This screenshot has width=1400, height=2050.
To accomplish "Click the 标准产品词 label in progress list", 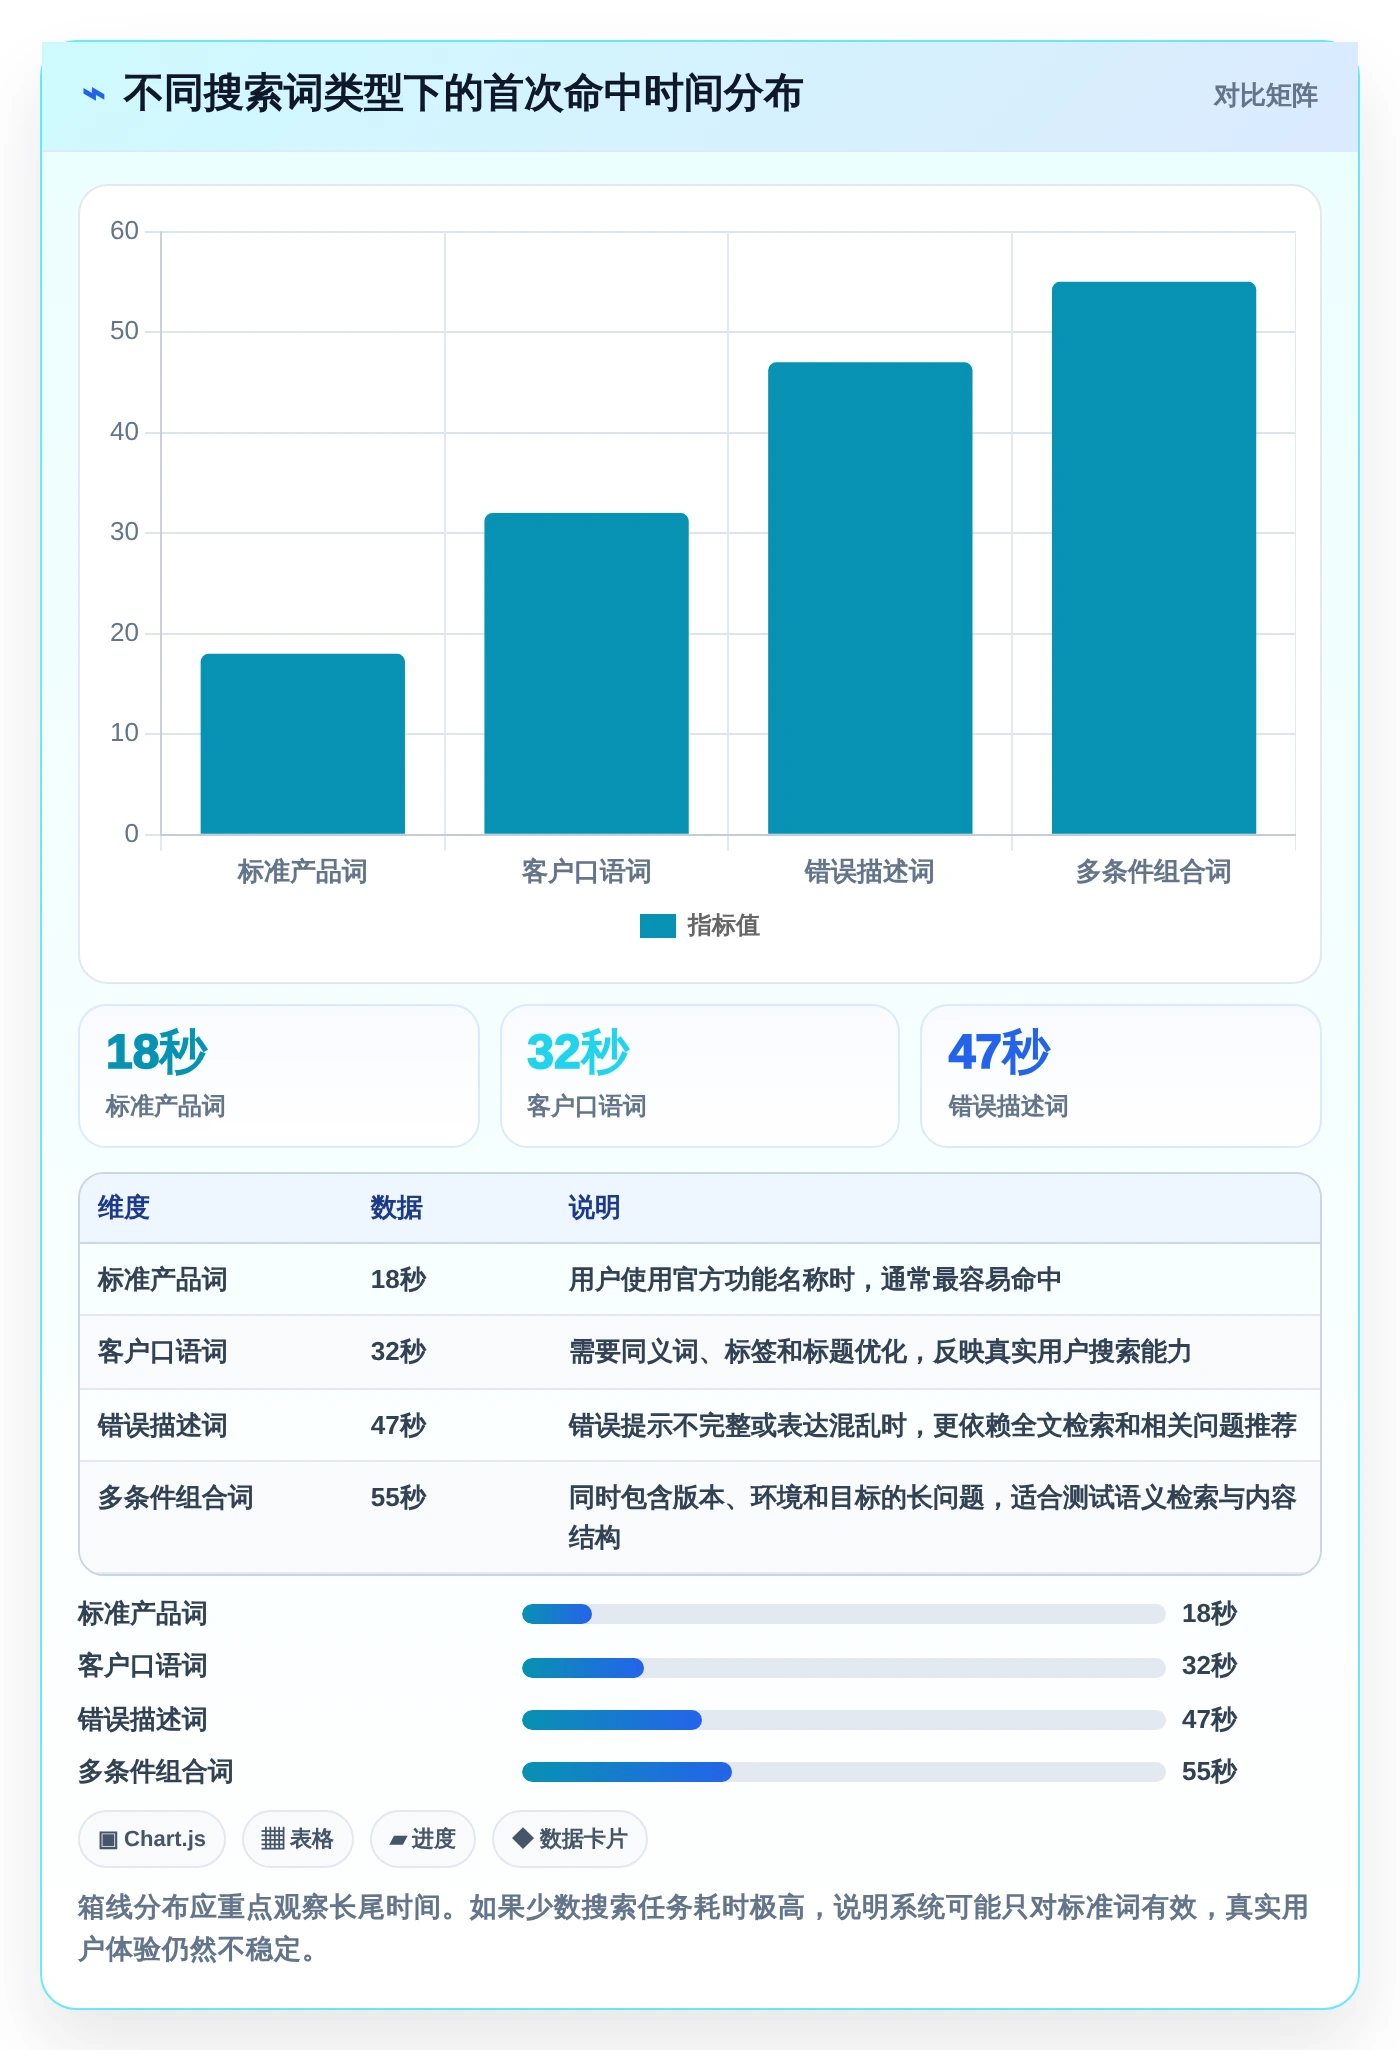I will [143, 1614].
